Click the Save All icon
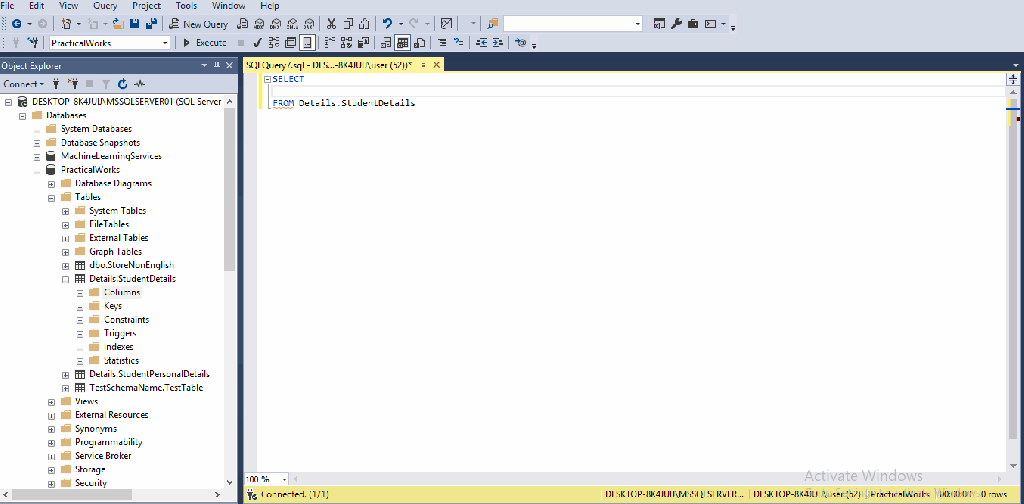 pos(151,23)
